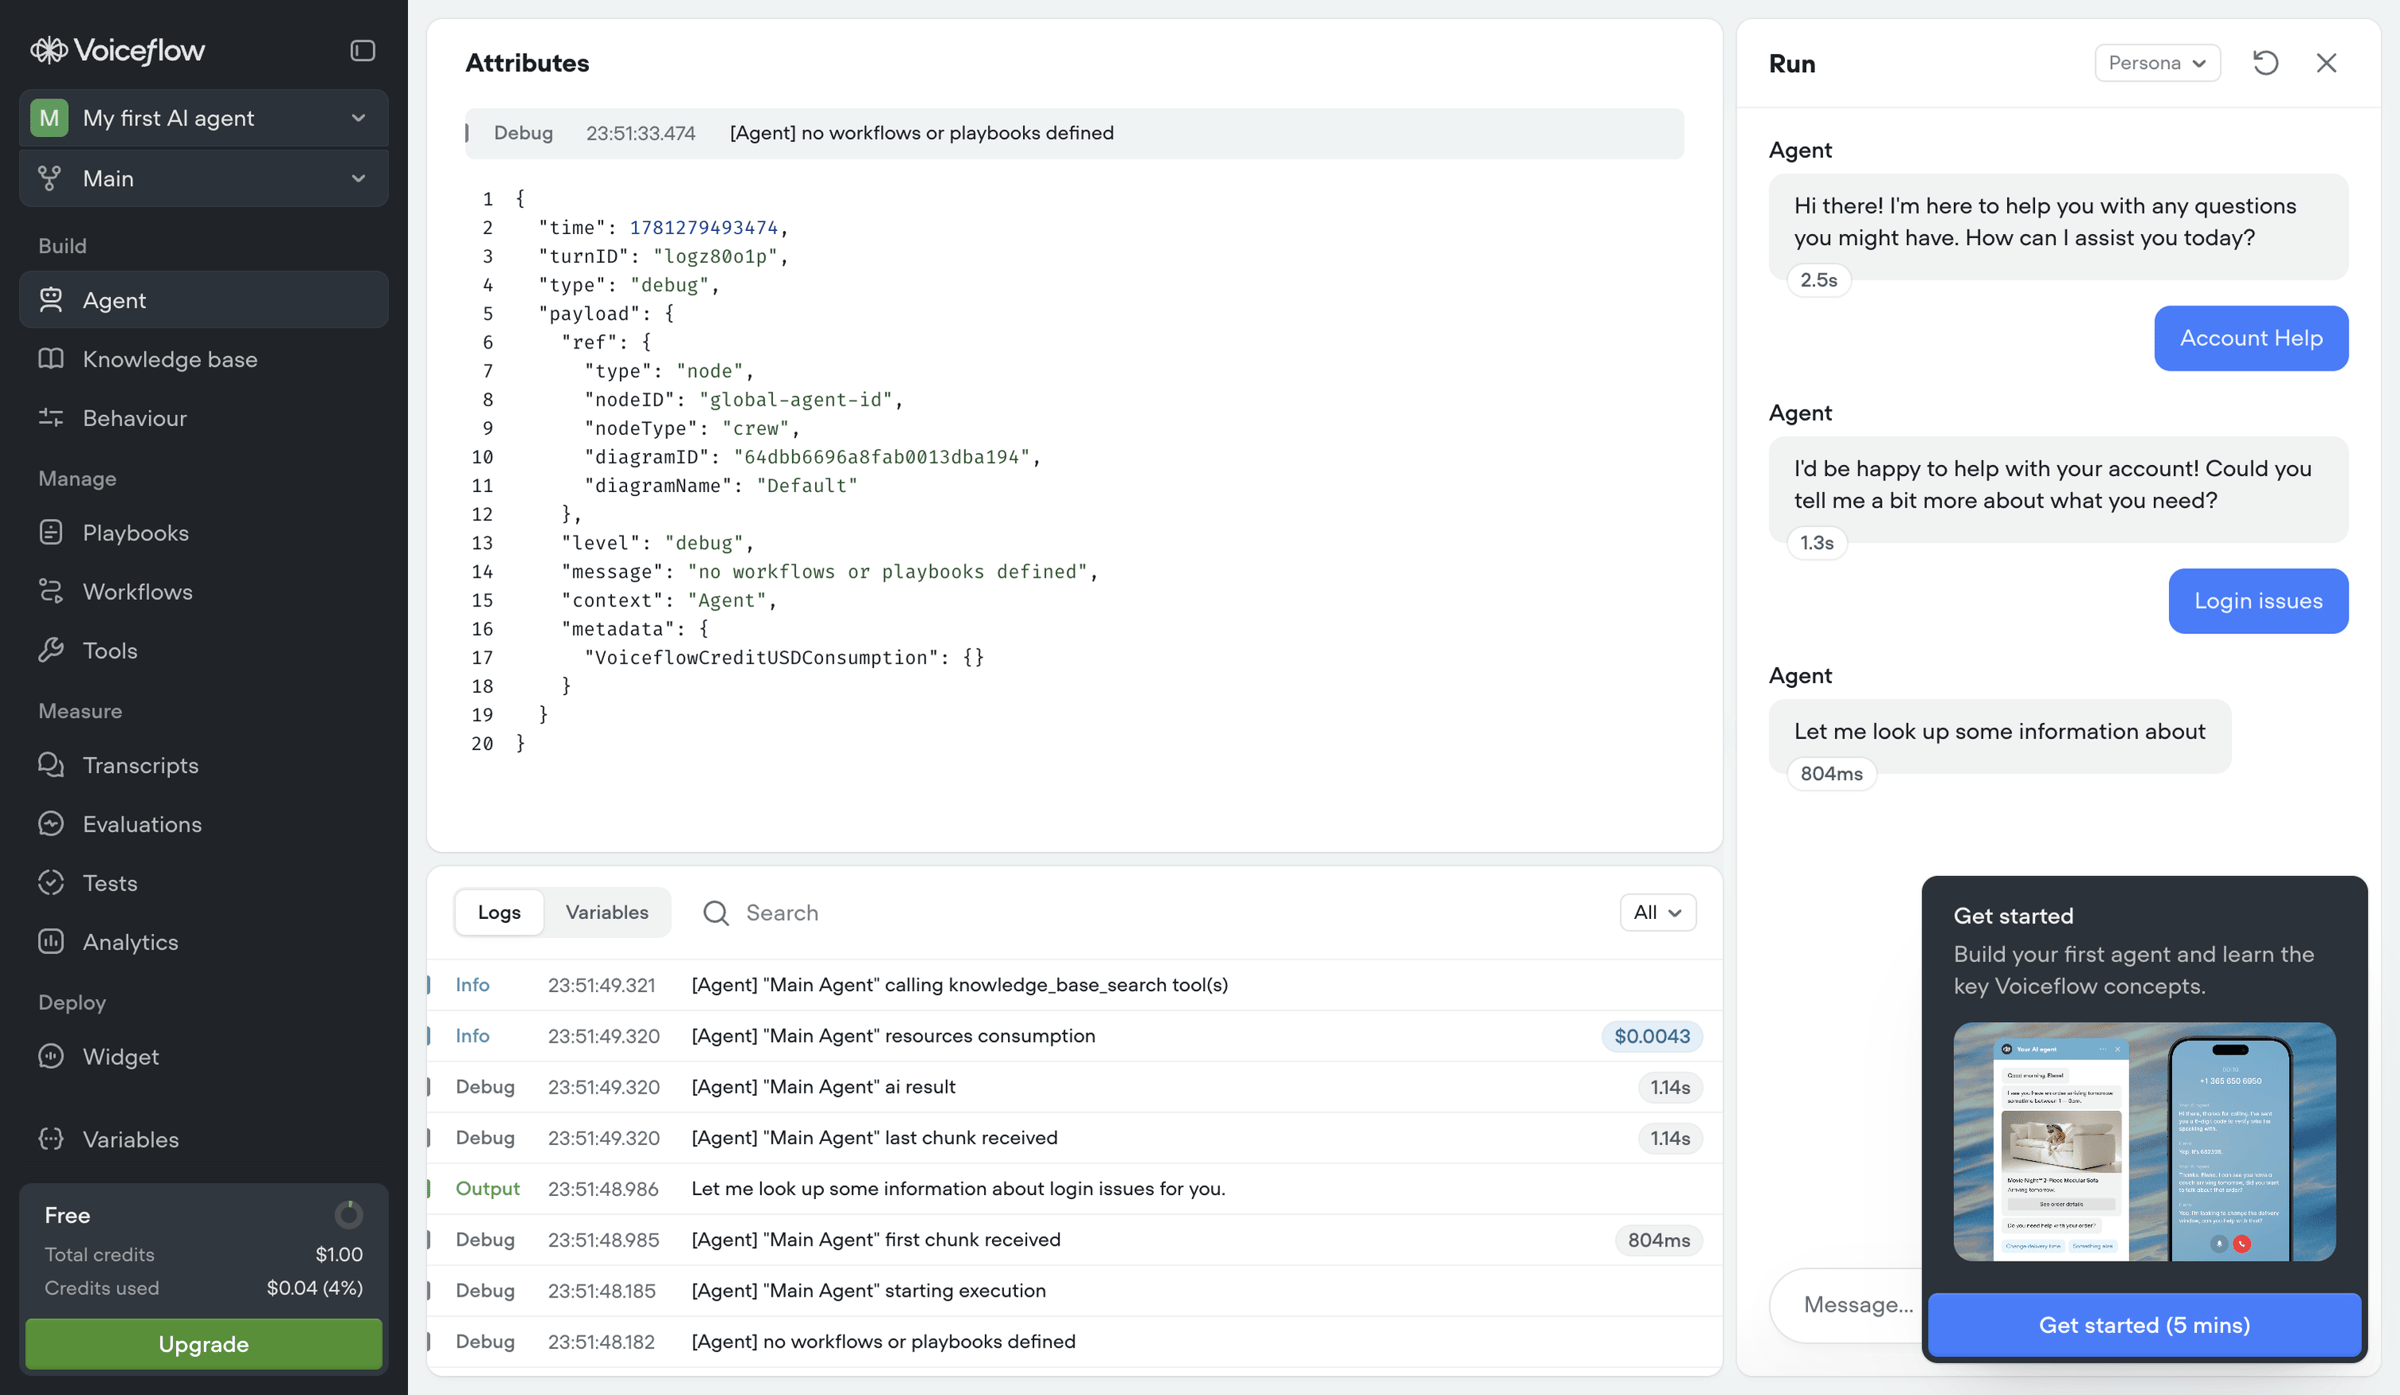Open the Transcripts chat icon
The height and width of the screenshot is (1395, 2400).
click(51, 765)
